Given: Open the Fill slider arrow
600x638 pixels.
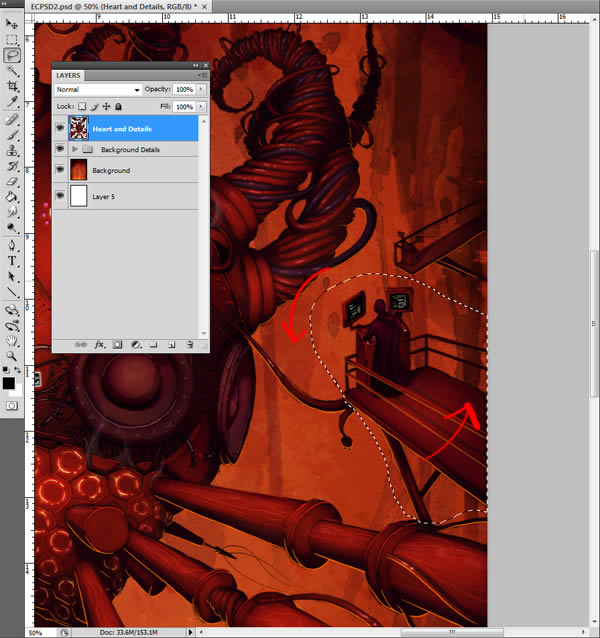Looking at the screenshot, I should [x=201, y=107].
